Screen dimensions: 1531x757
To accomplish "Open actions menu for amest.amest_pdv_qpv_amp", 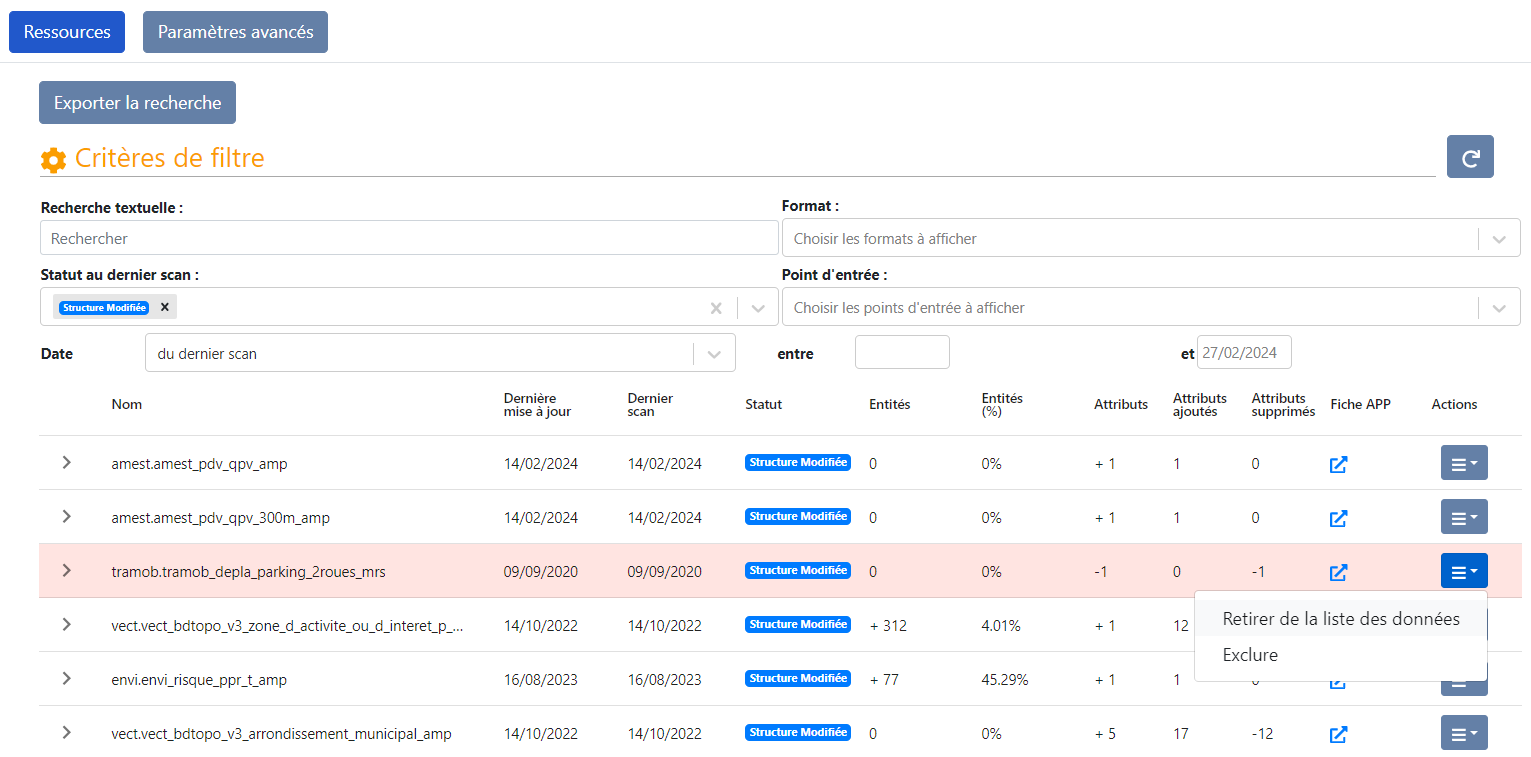I will (1464, 463).
